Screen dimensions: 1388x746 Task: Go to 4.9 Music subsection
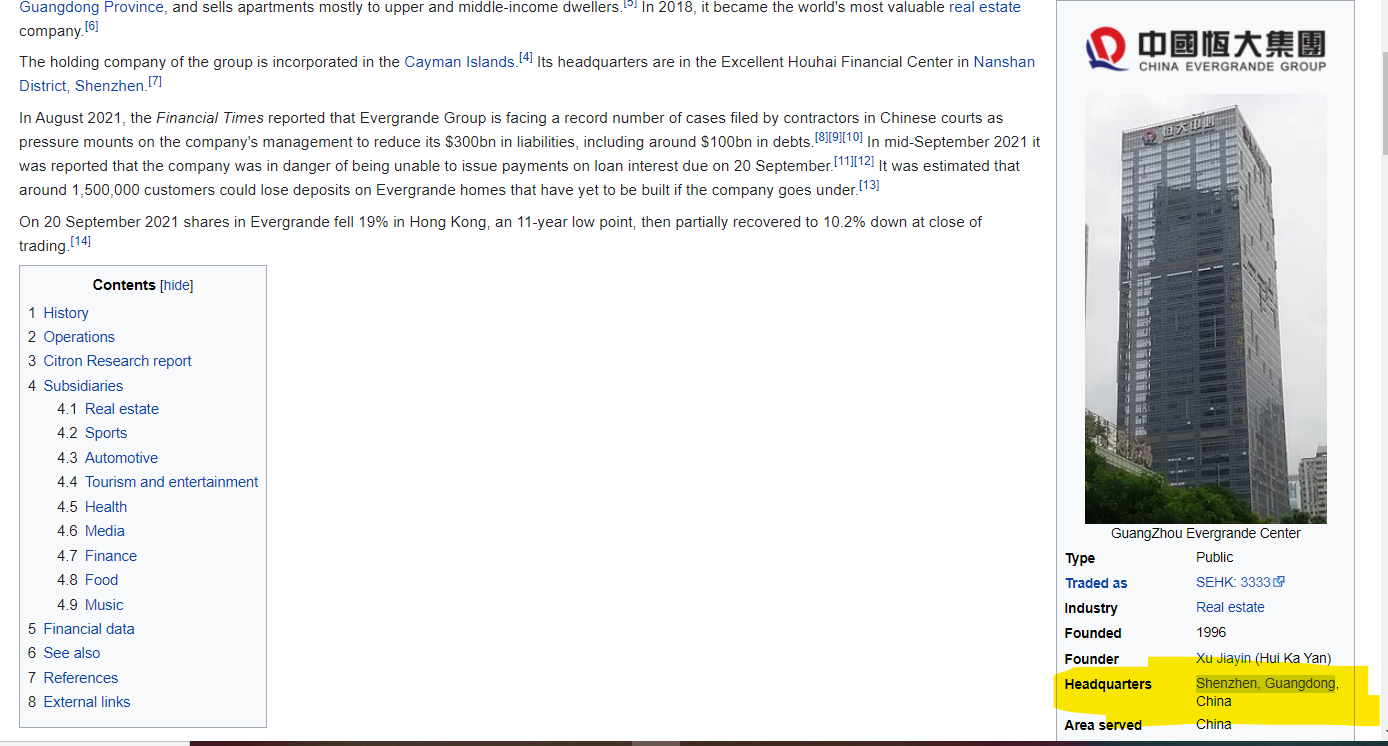[x=104, y=605]
